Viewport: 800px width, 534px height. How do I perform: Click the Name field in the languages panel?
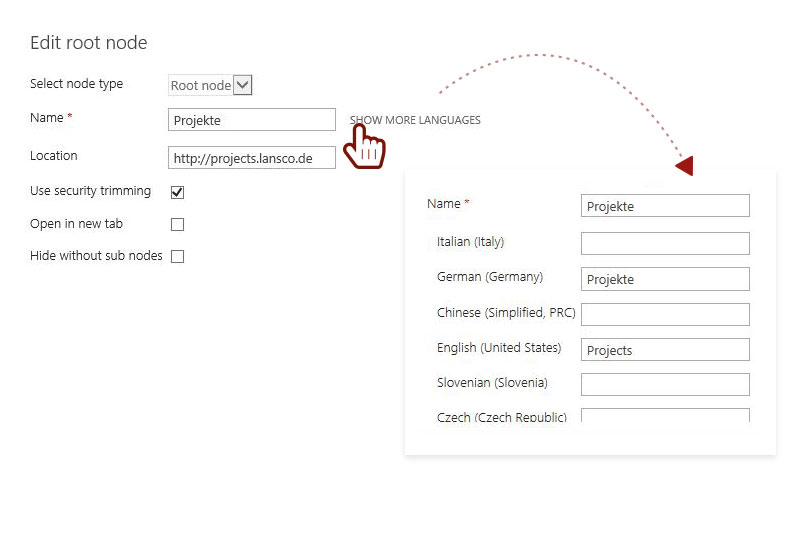pos(665,206)
